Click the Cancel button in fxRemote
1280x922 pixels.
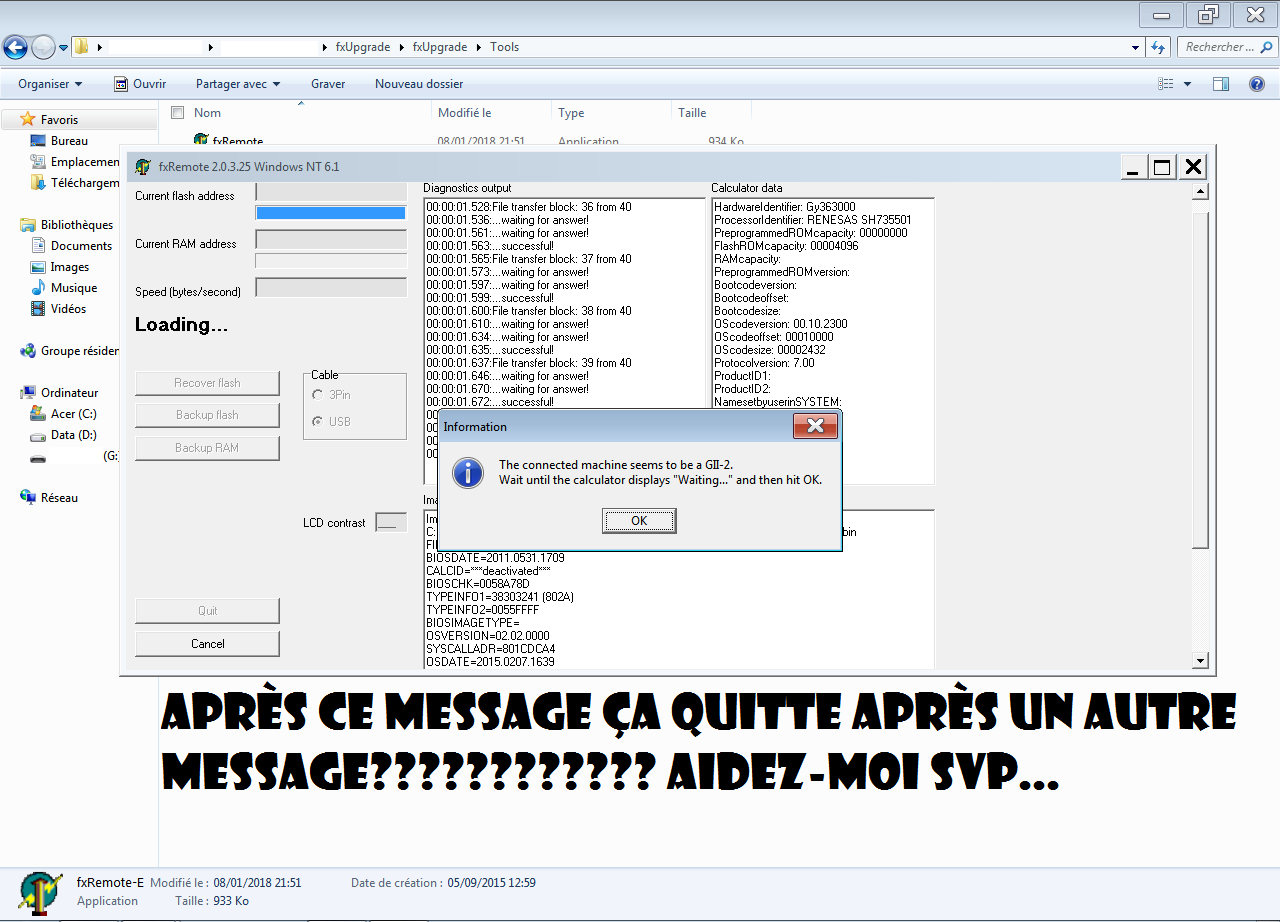207,644
